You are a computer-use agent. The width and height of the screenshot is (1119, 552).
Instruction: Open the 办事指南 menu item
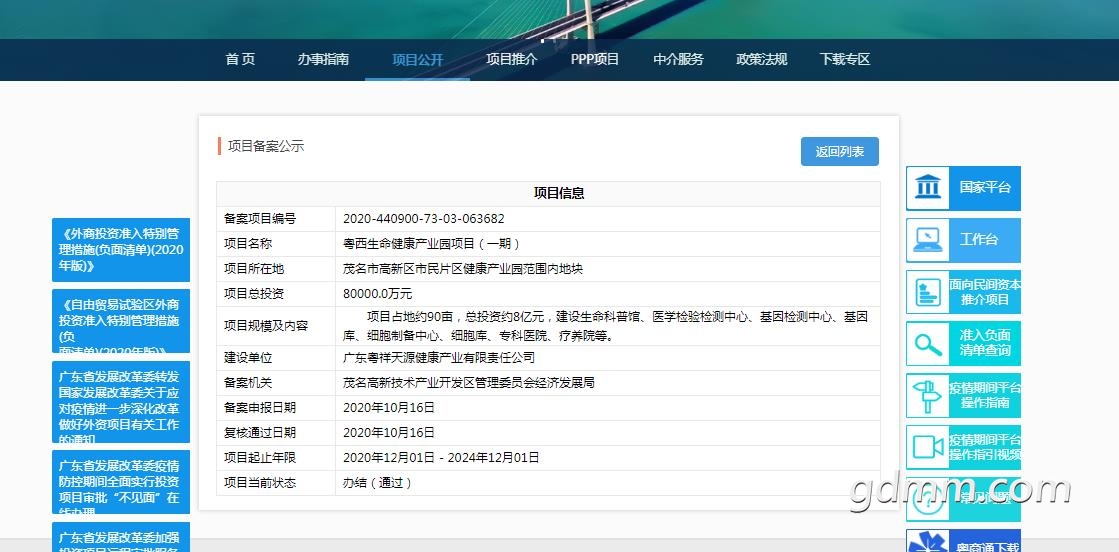tap(323, 59)
